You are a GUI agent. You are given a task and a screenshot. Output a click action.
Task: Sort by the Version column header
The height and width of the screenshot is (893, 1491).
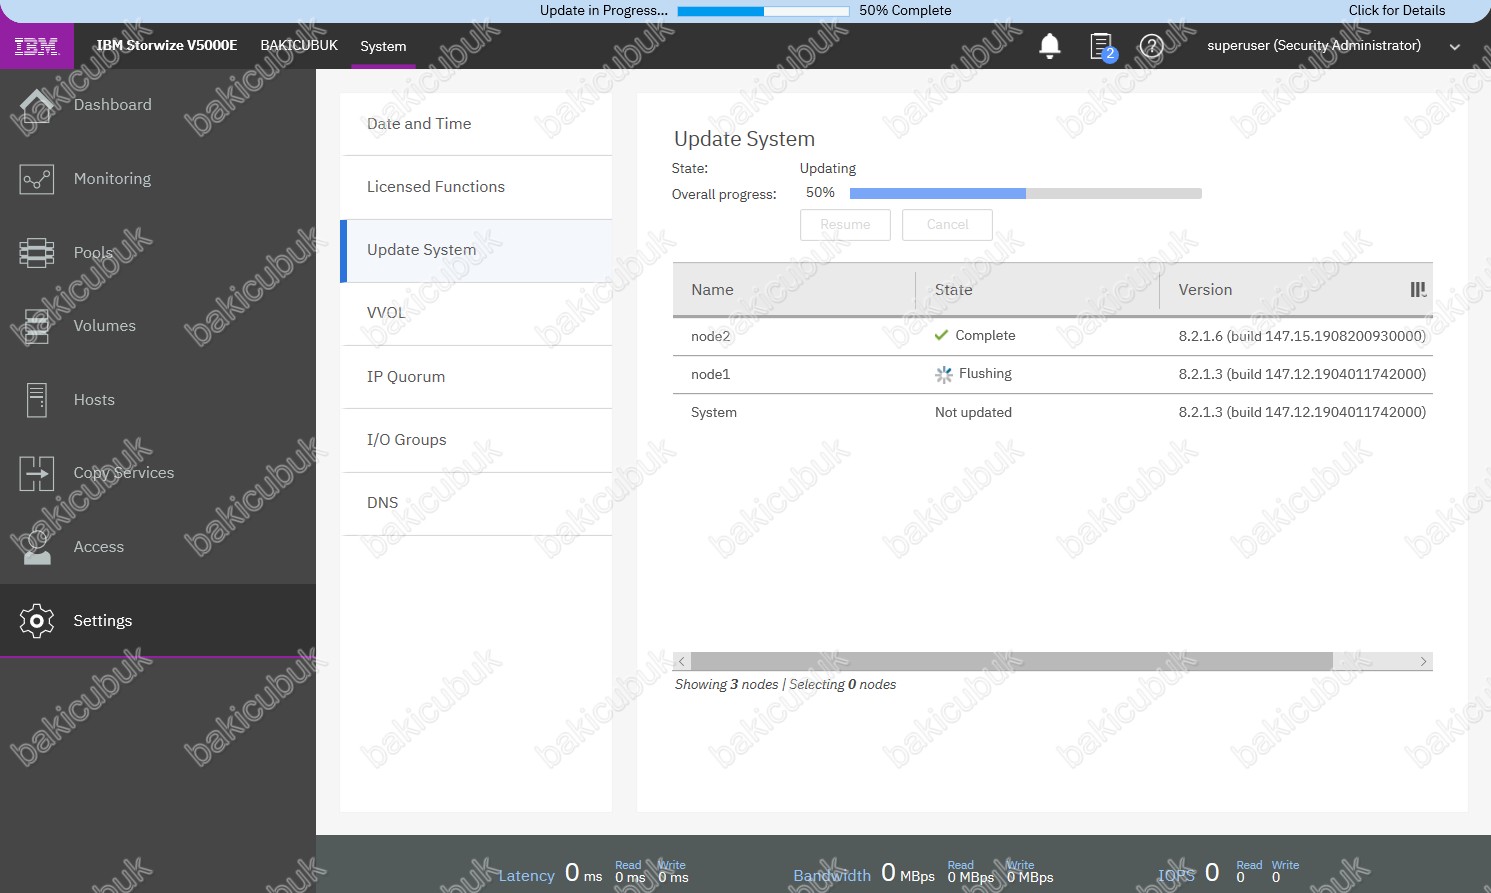tap(1205, 290)
